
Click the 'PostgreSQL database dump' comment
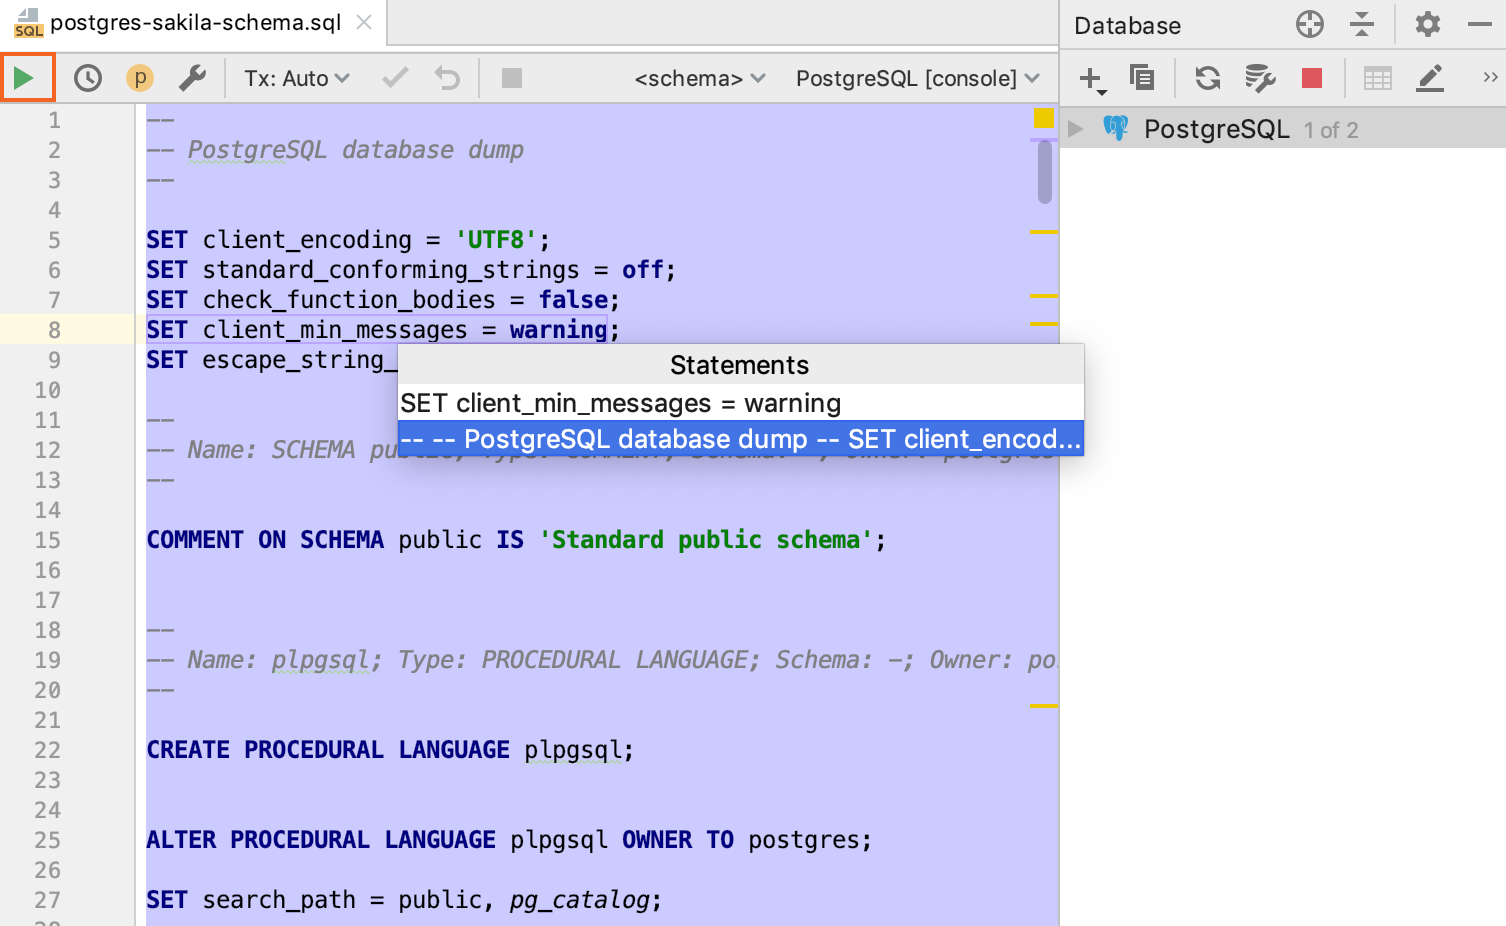point(356,150)
